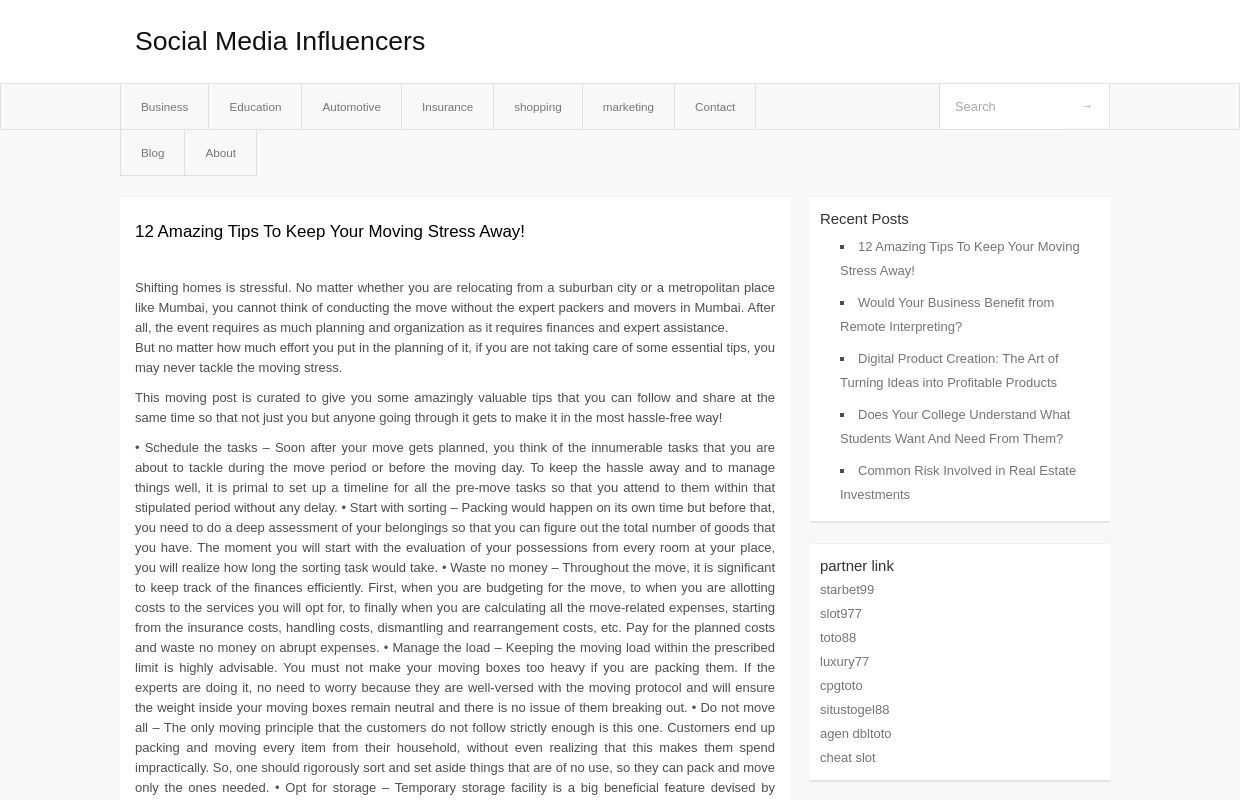
Task: Select the Digital Product Creation recent post
Action: coord(950,370)
